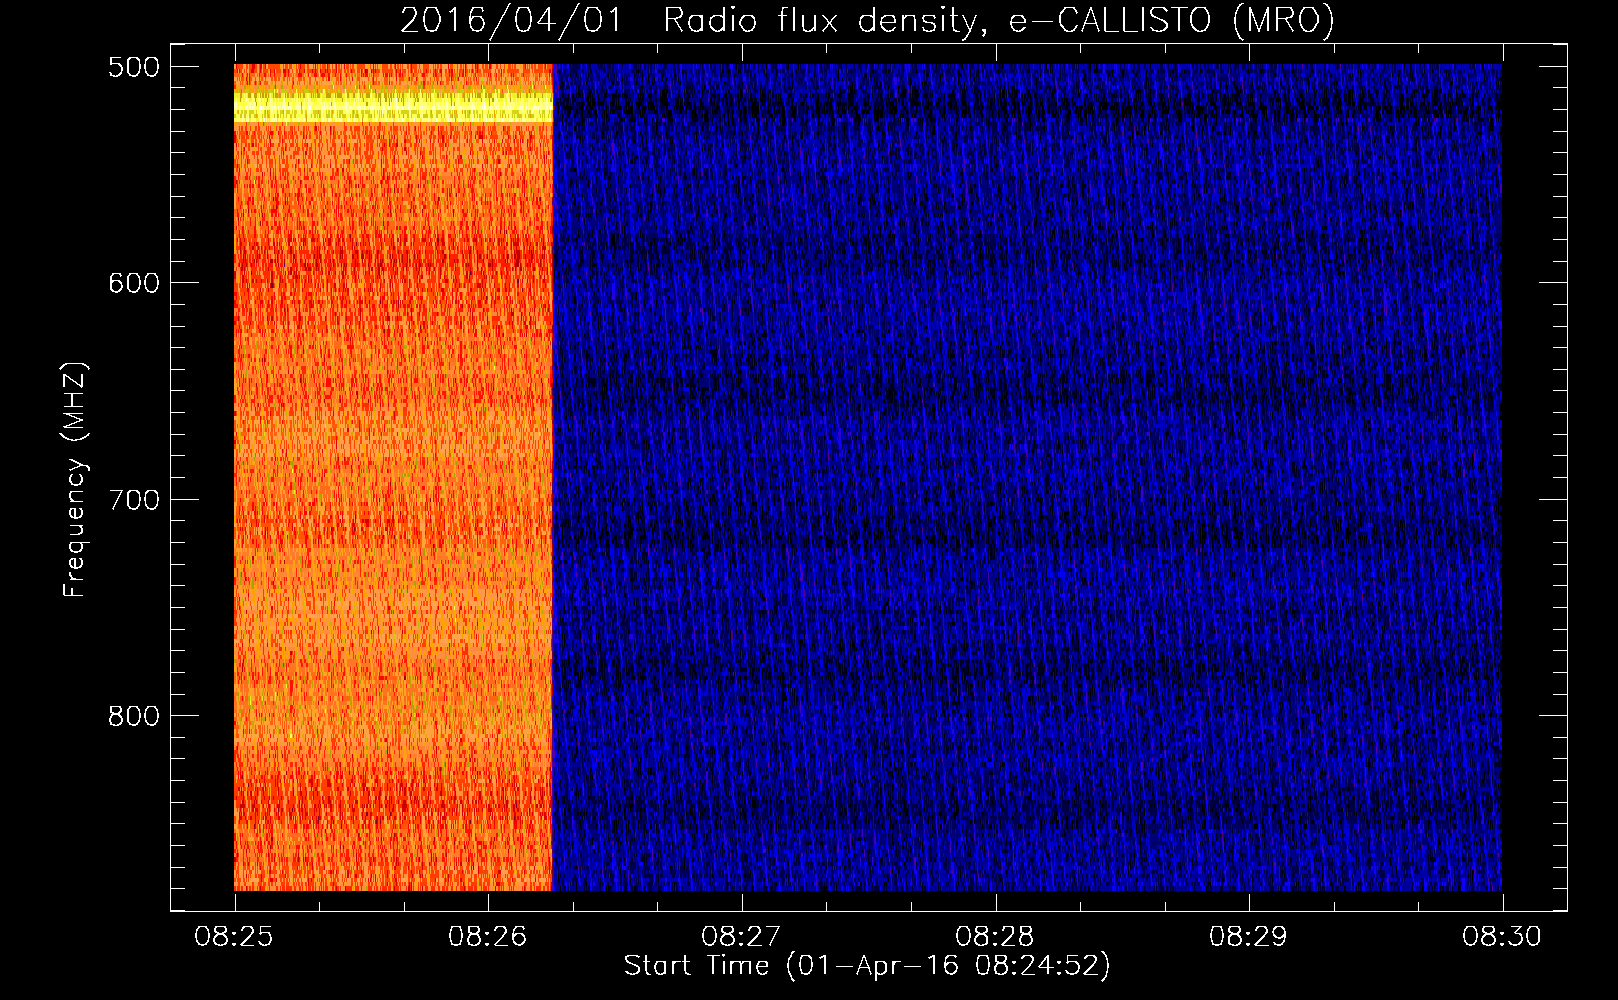Click the date "2016/04/01" in the title

(511, 20)
